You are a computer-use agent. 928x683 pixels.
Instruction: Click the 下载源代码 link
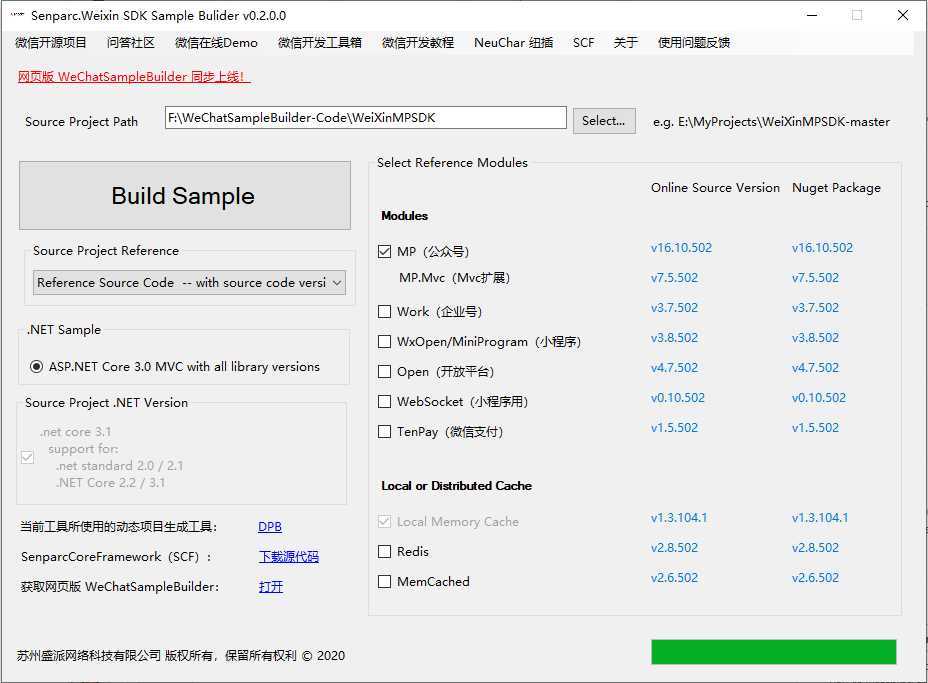coord(289,557)
